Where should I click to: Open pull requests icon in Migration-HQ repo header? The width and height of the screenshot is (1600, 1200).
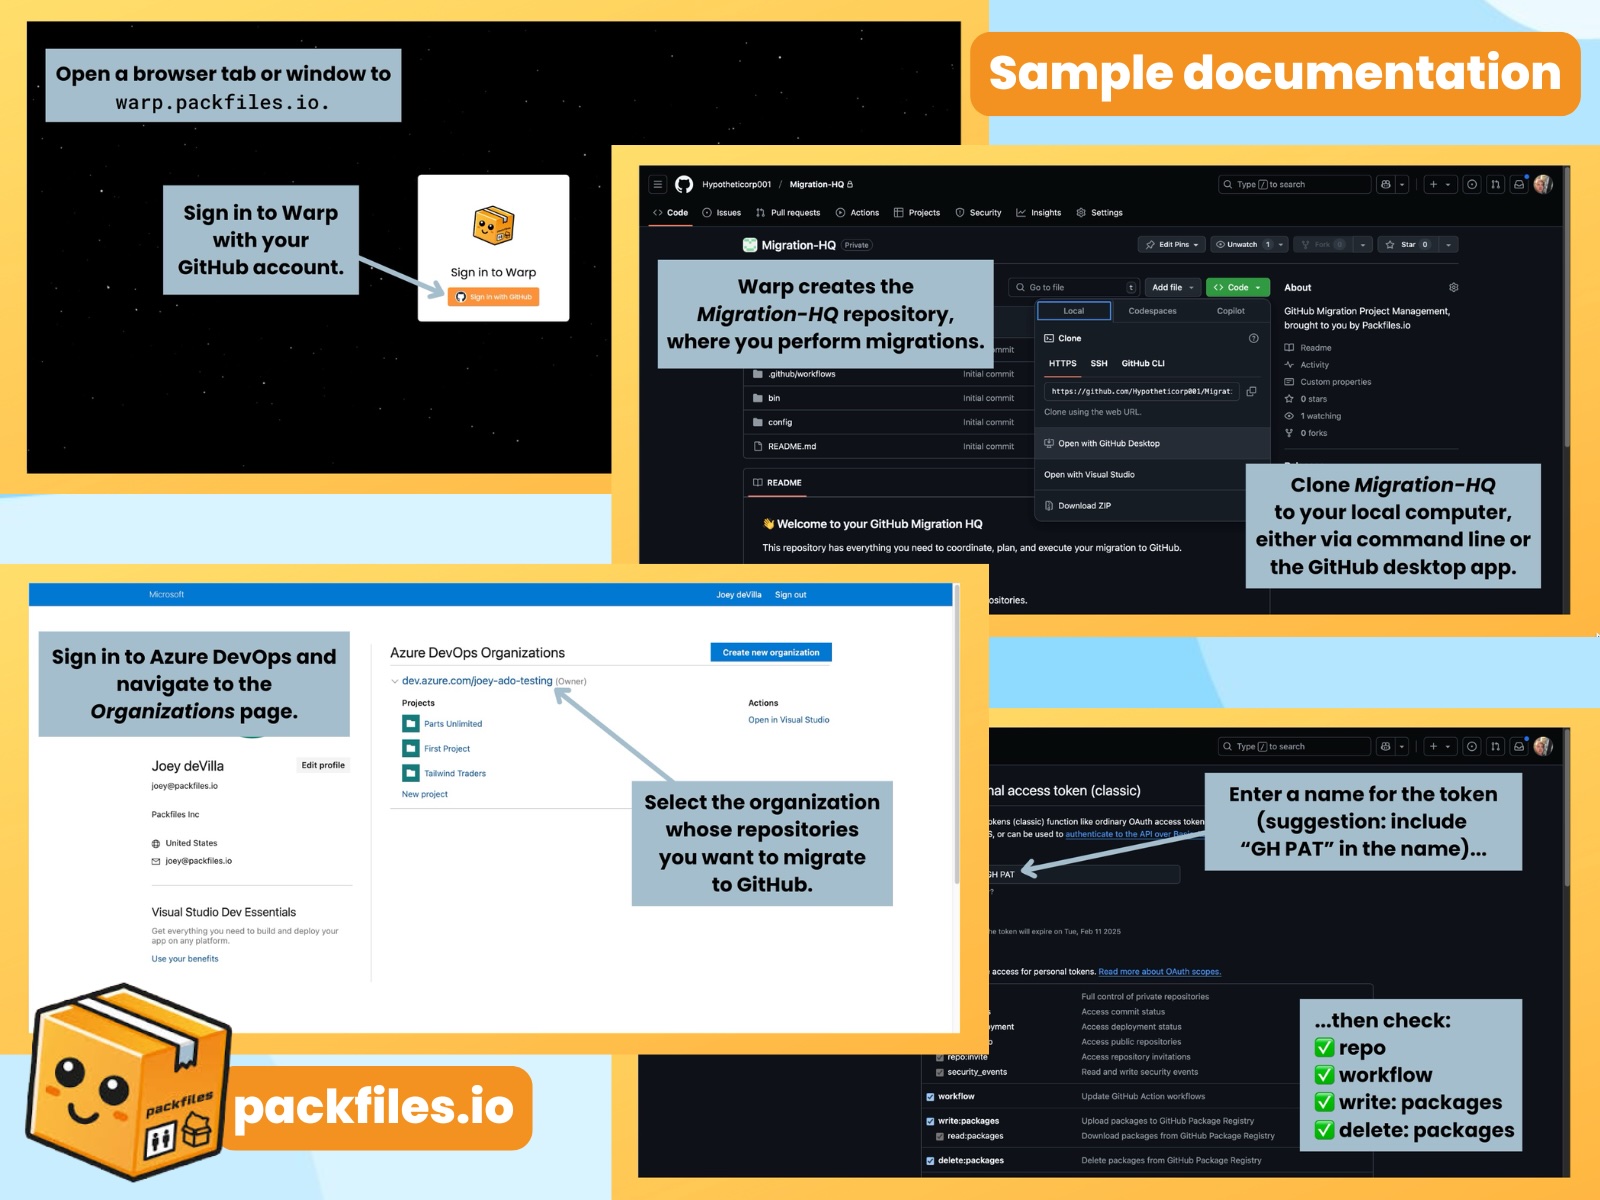[1495, 184]
